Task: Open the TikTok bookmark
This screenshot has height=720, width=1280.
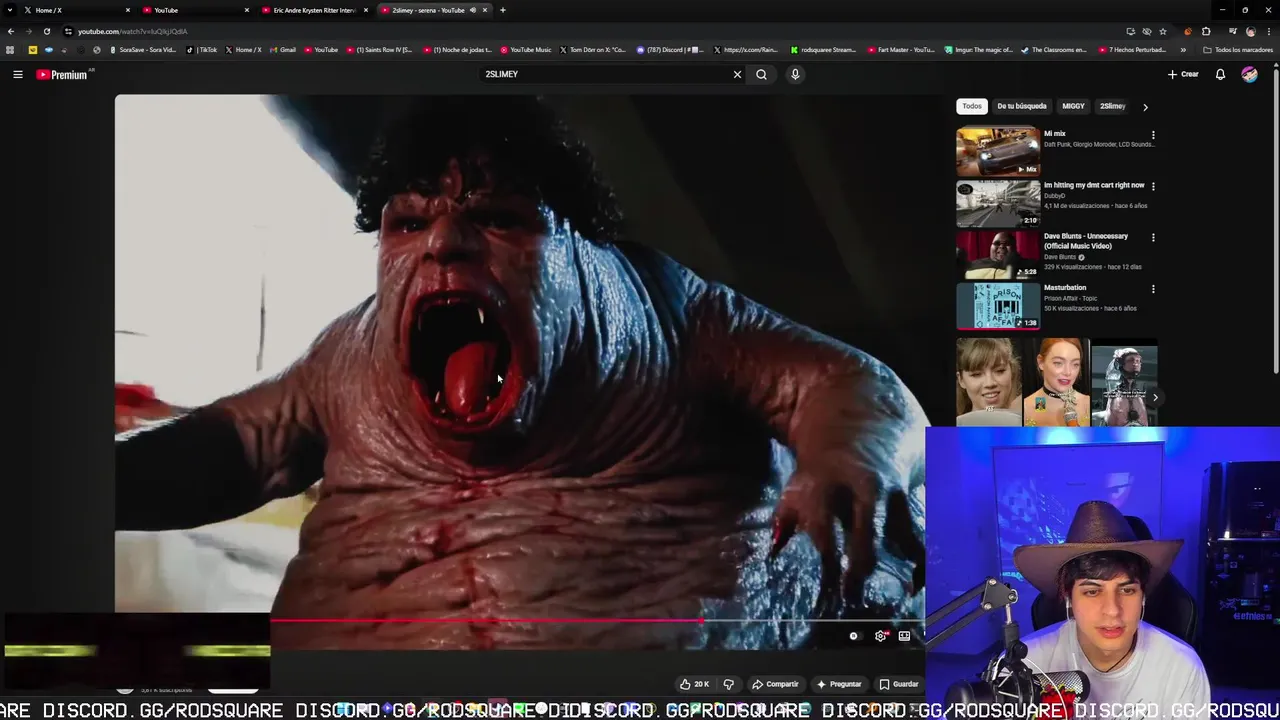Action: coord(203,50)
